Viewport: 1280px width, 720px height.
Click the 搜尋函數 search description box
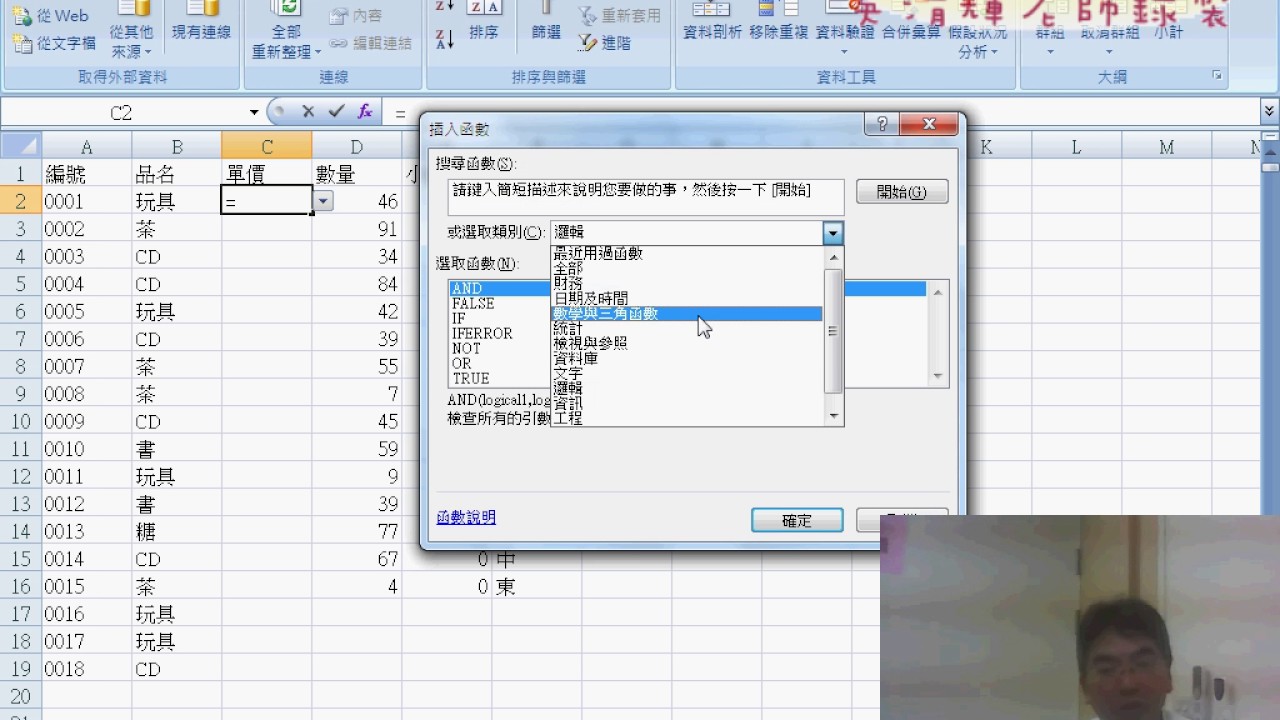point(646,198)
